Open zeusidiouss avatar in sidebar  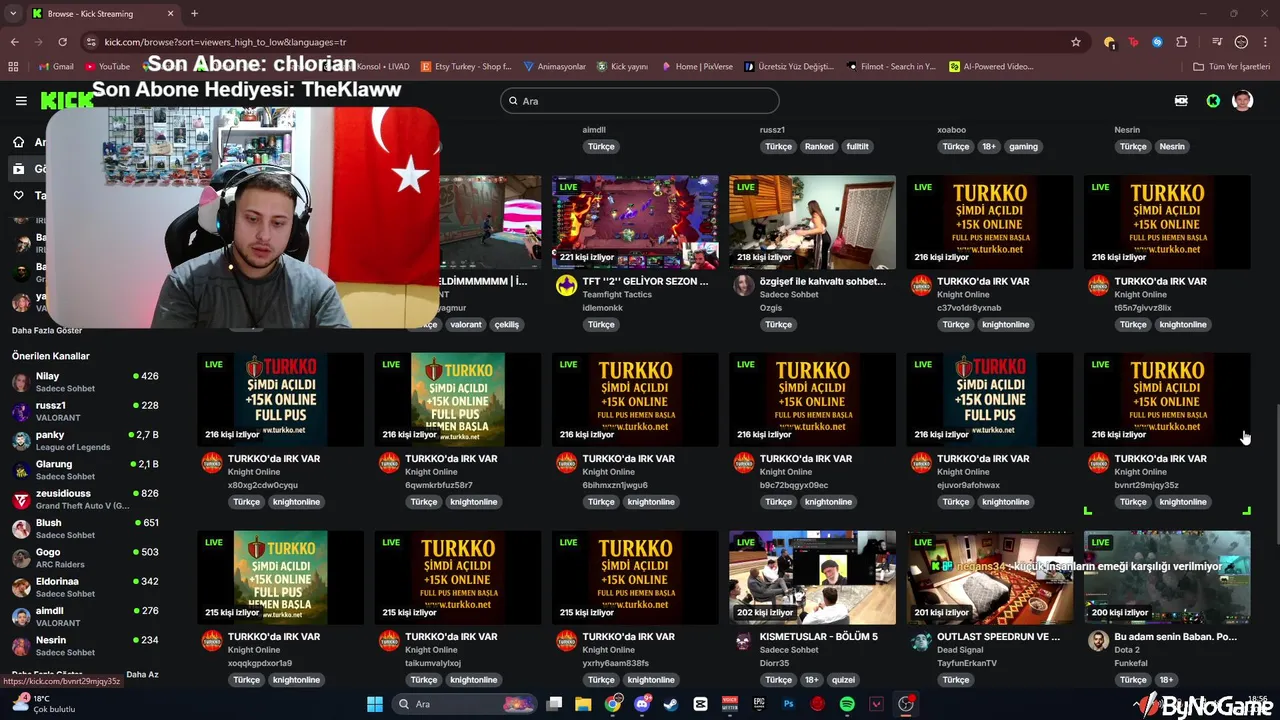coord(20,499)
